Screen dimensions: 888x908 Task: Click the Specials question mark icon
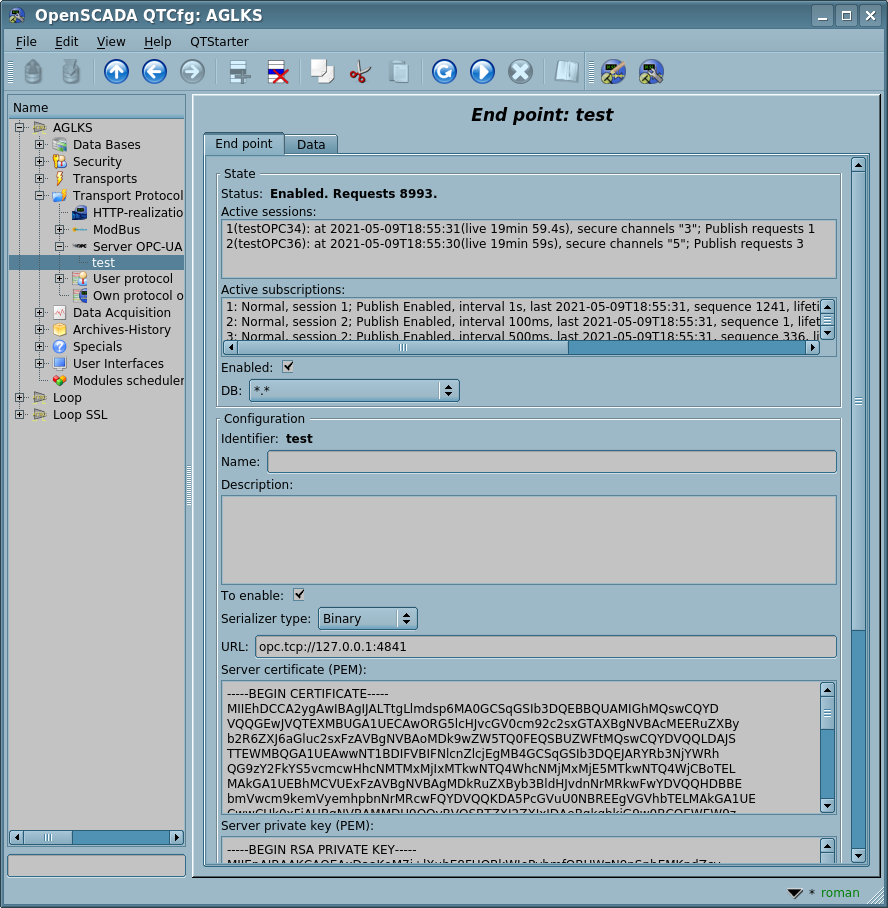click(x=60, y=346)
